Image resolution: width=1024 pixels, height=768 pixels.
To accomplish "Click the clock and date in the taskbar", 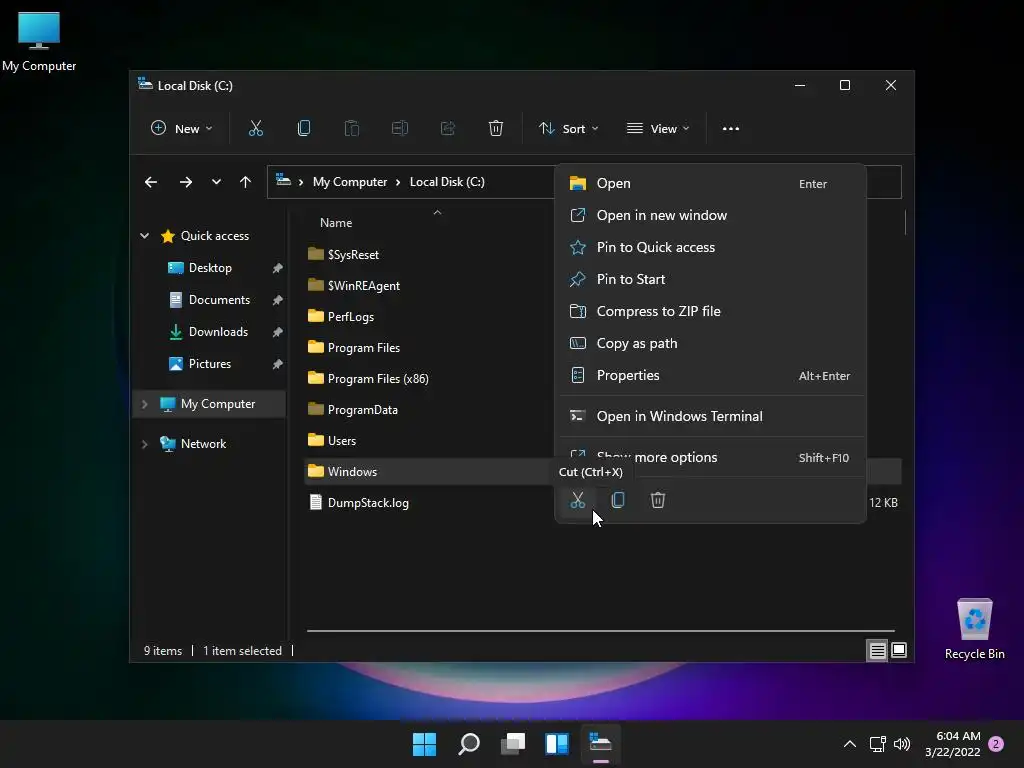I will 952,744.
